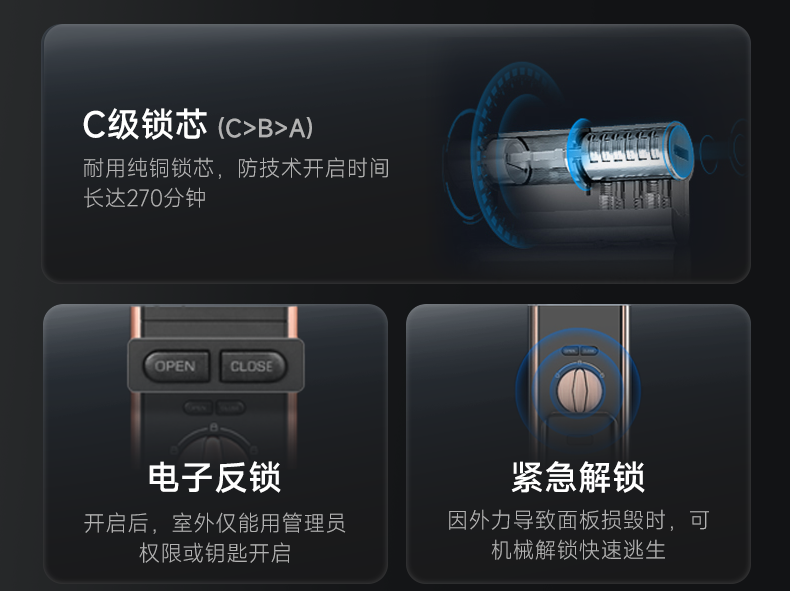This screenshot has height=591, width=790.
Task: Click the large CLOSE button
Action: tap(253, 366)
